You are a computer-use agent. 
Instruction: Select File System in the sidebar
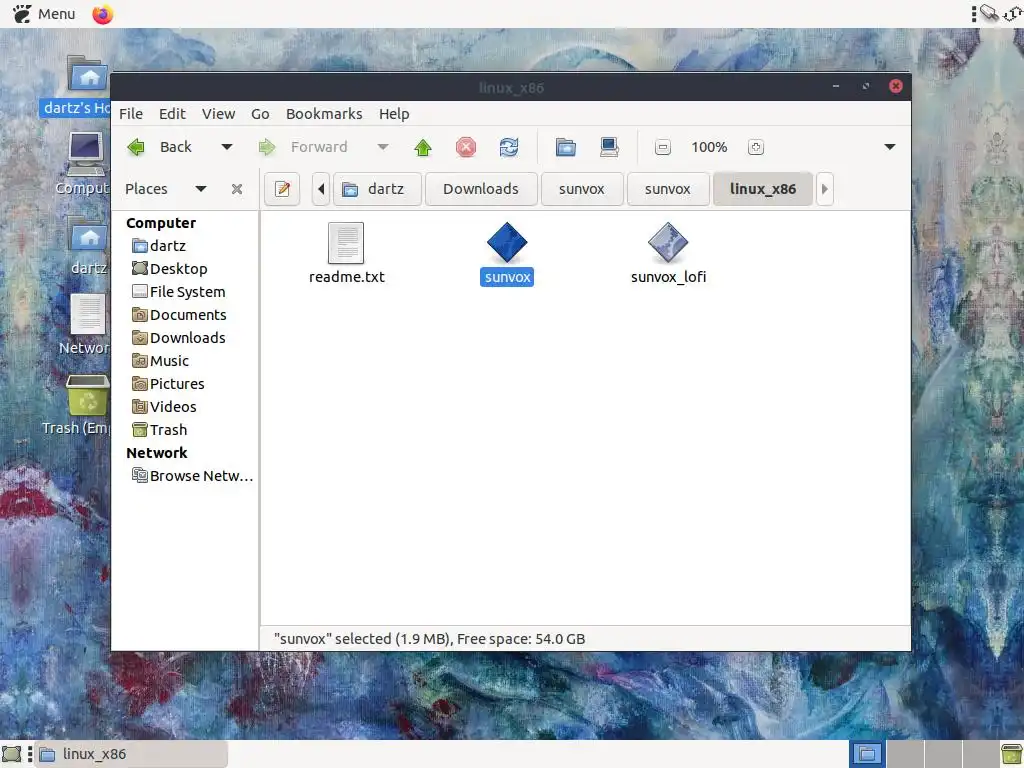point(178,292)
